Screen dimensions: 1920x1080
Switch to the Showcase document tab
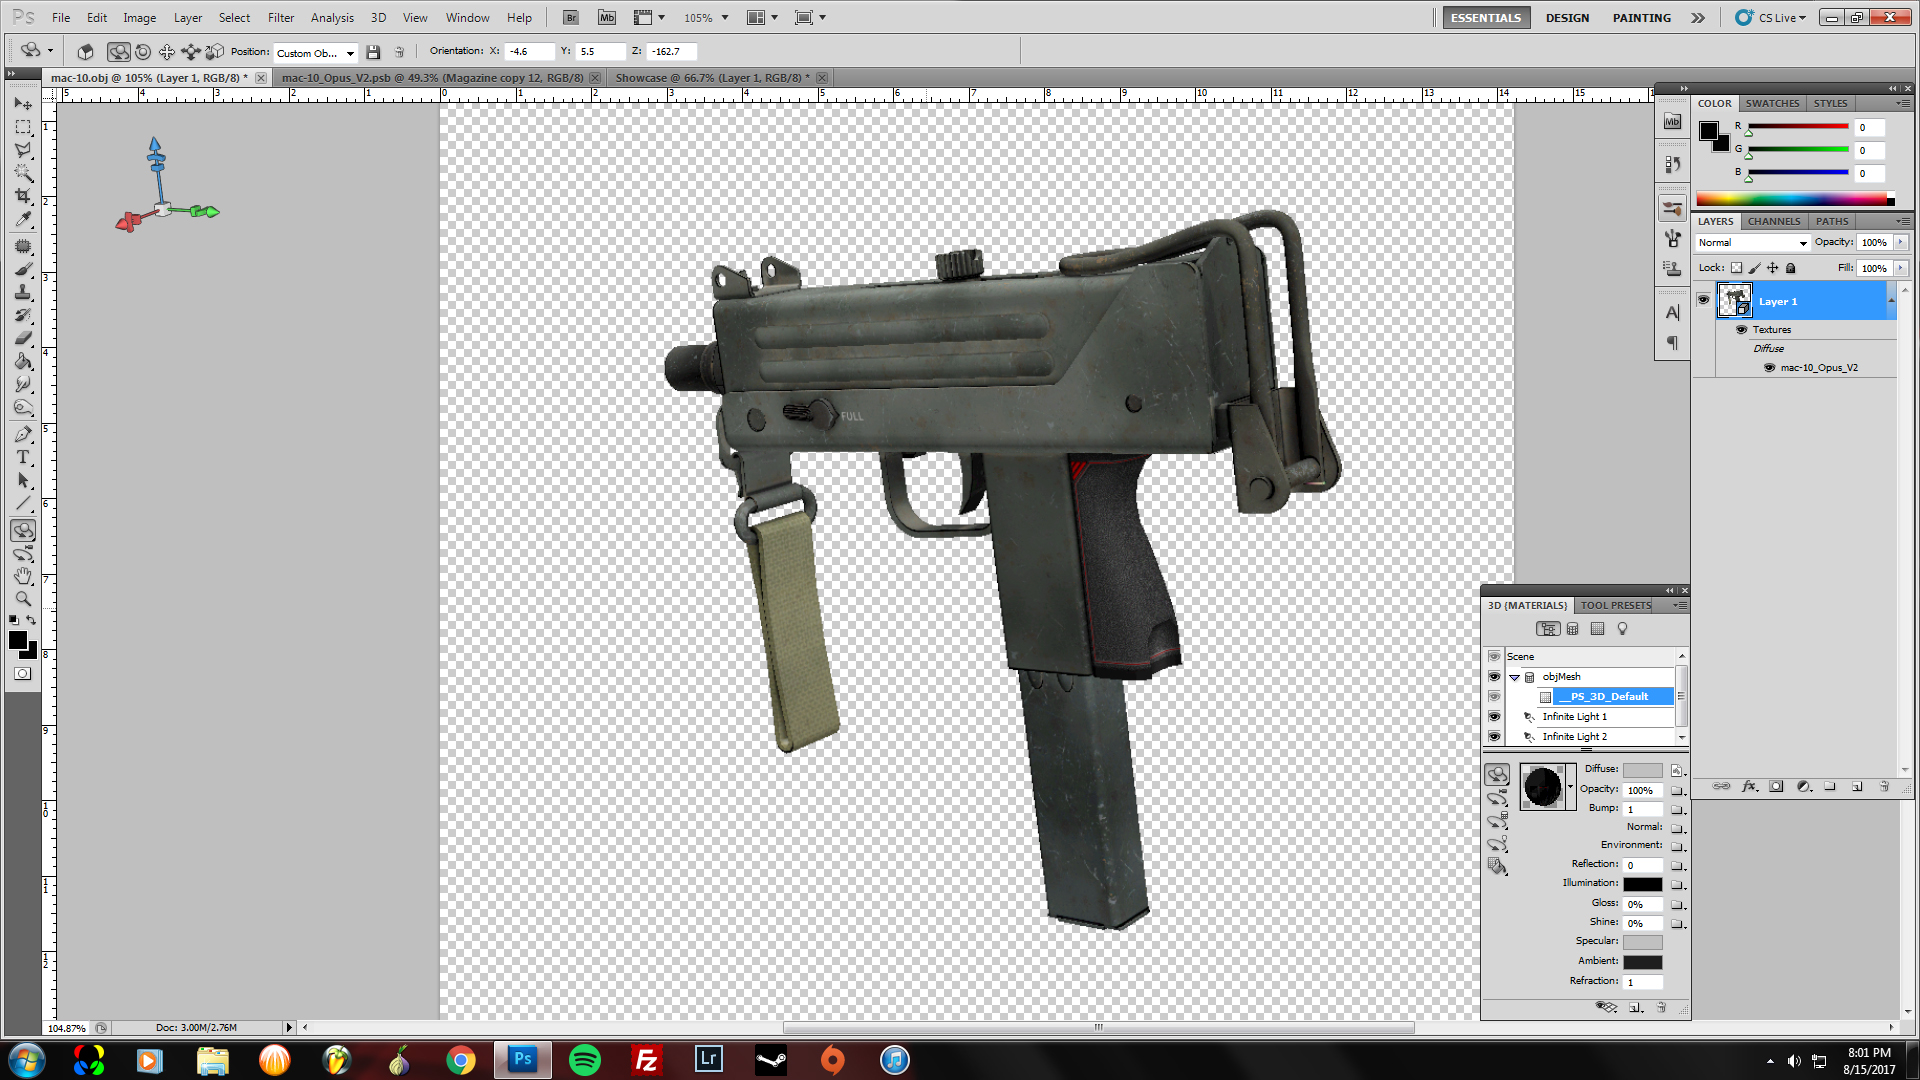tap(710, 78)
